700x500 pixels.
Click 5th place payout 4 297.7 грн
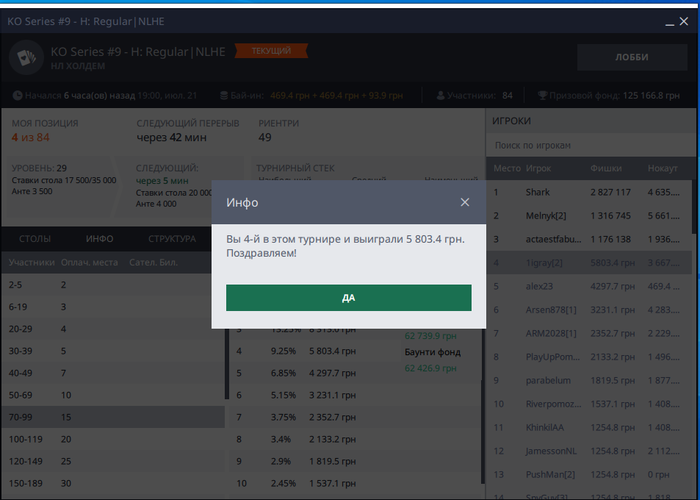333,373
